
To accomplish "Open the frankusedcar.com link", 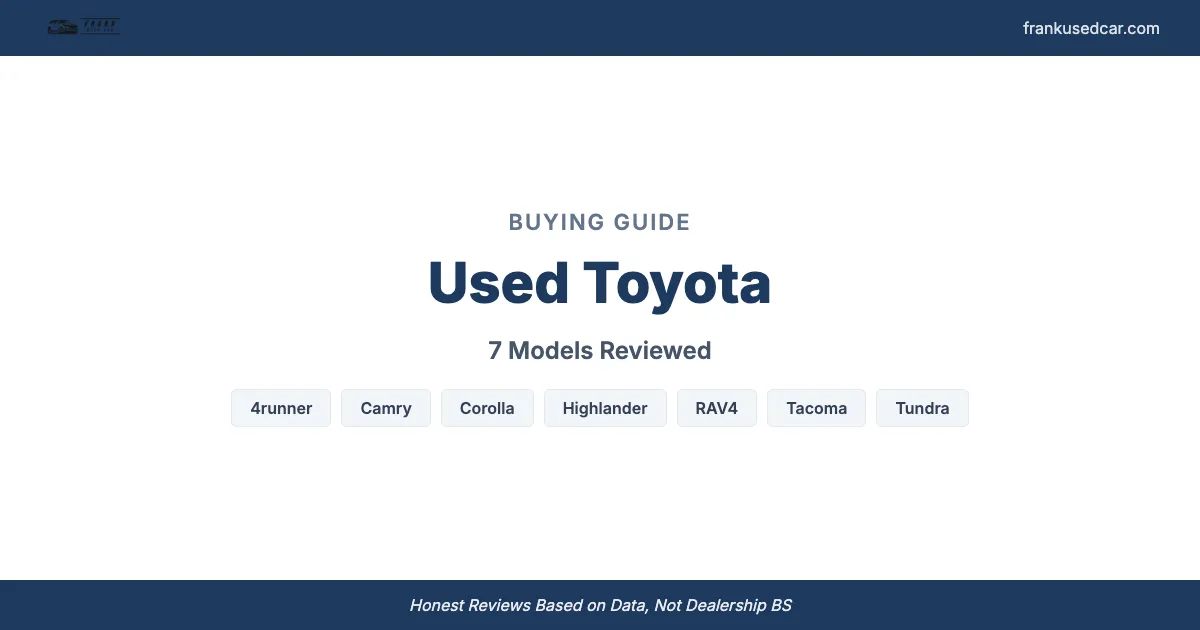I will (1091, 28).
